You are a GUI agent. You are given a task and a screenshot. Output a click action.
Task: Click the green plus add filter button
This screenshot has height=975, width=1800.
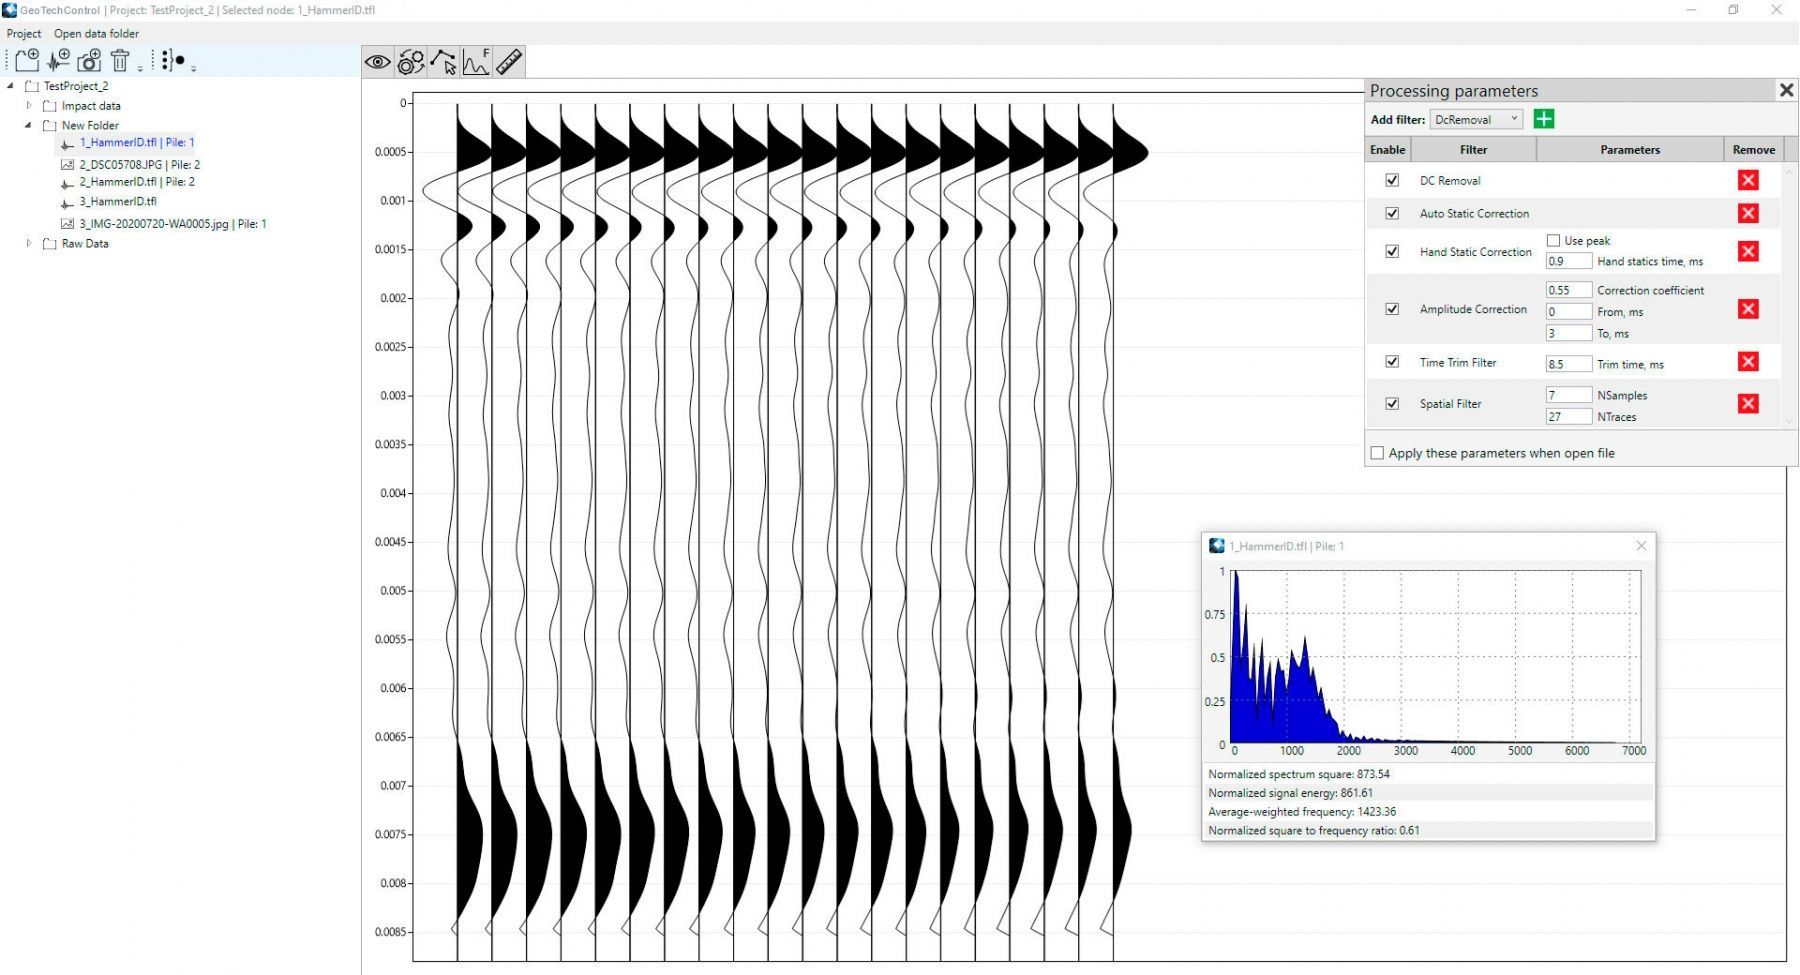tap(1544, 119)
